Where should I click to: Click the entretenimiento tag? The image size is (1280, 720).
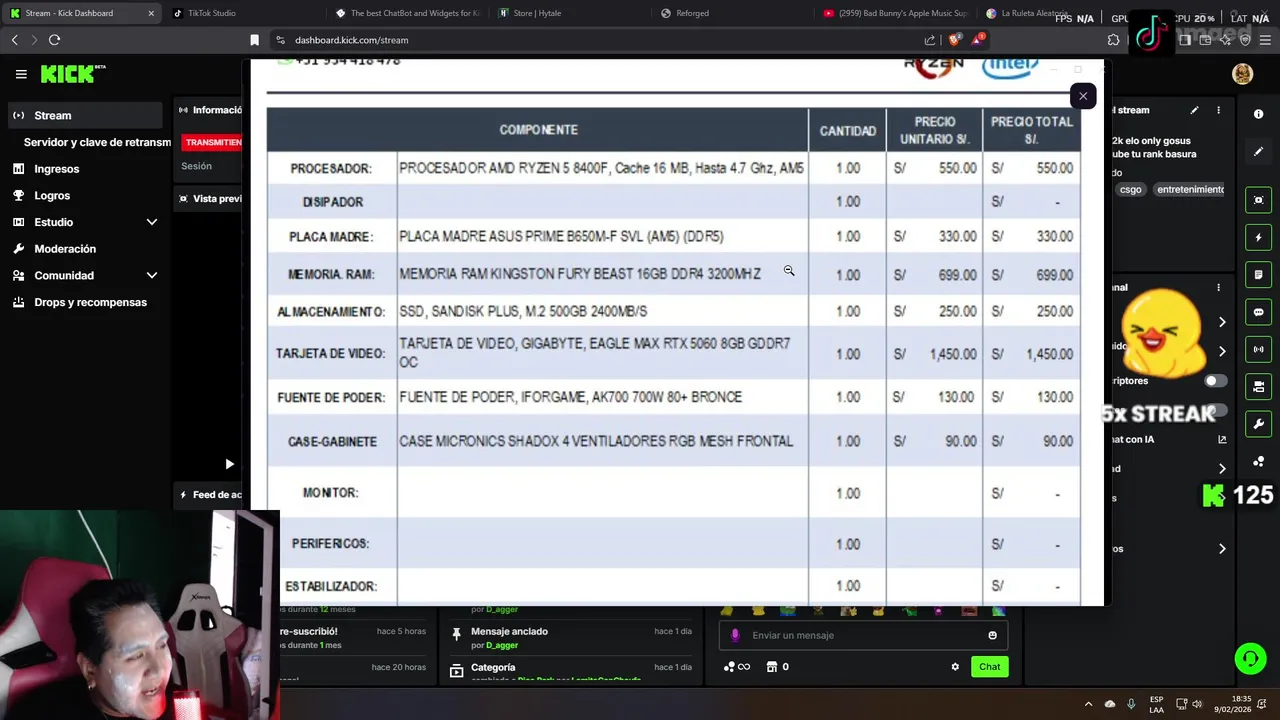(x=1190, y=190)
